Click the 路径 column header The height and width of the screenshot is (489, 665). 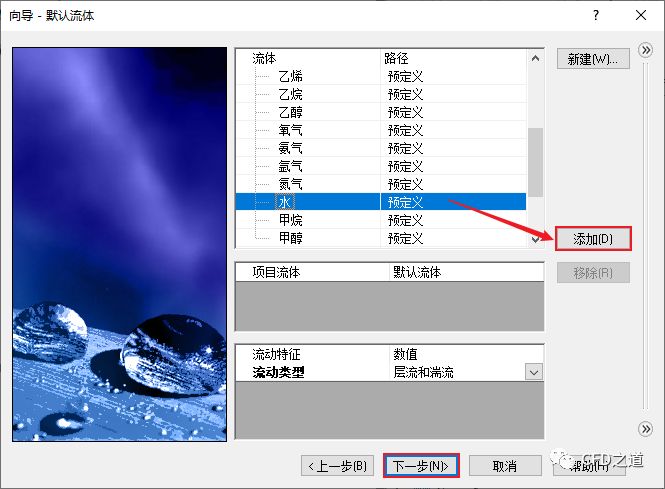(x=396, y=58)
